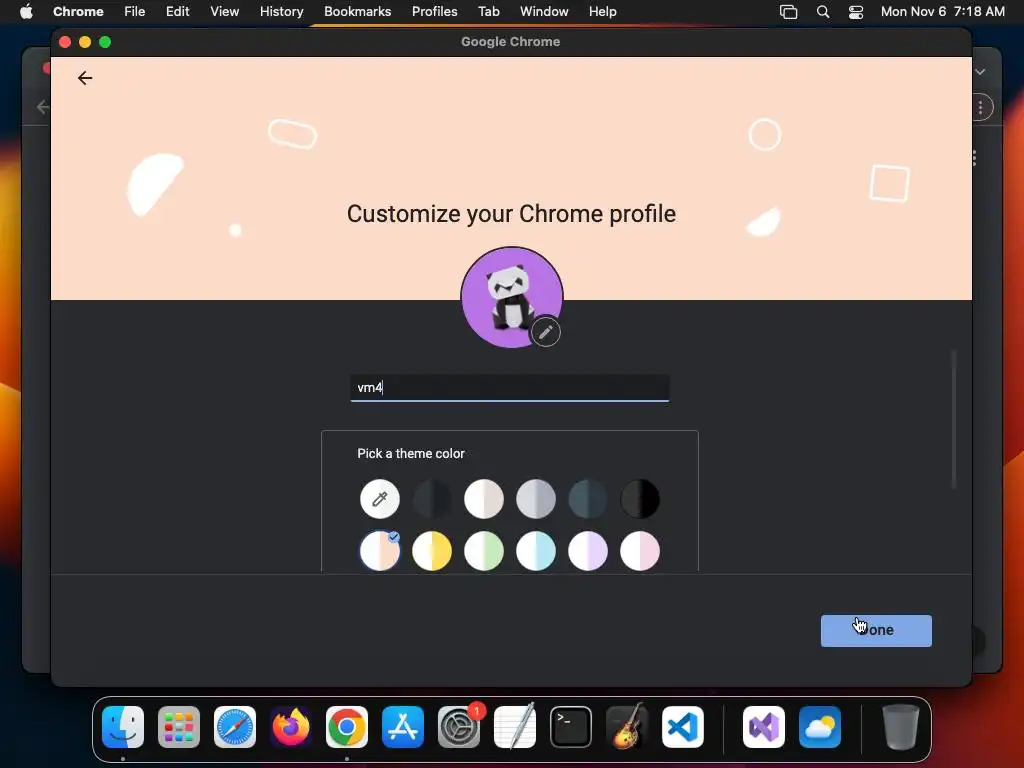This screenshot has width=1024, height=768.
Task: Open Control Center in menu bar
Action: click(856, 12)
